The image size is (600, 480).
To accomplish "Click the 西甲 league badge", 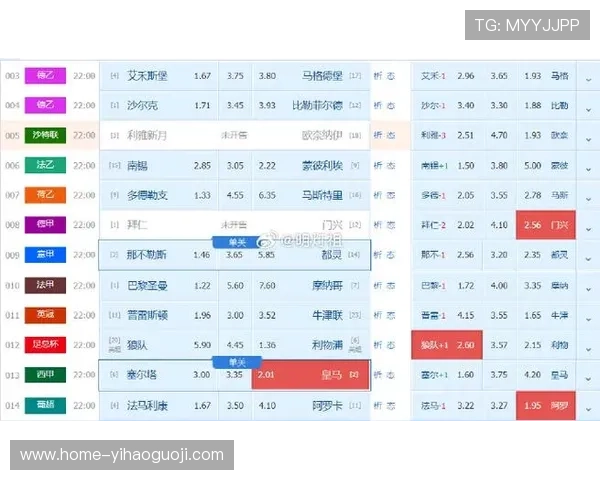I will click(x=45, y=375).
